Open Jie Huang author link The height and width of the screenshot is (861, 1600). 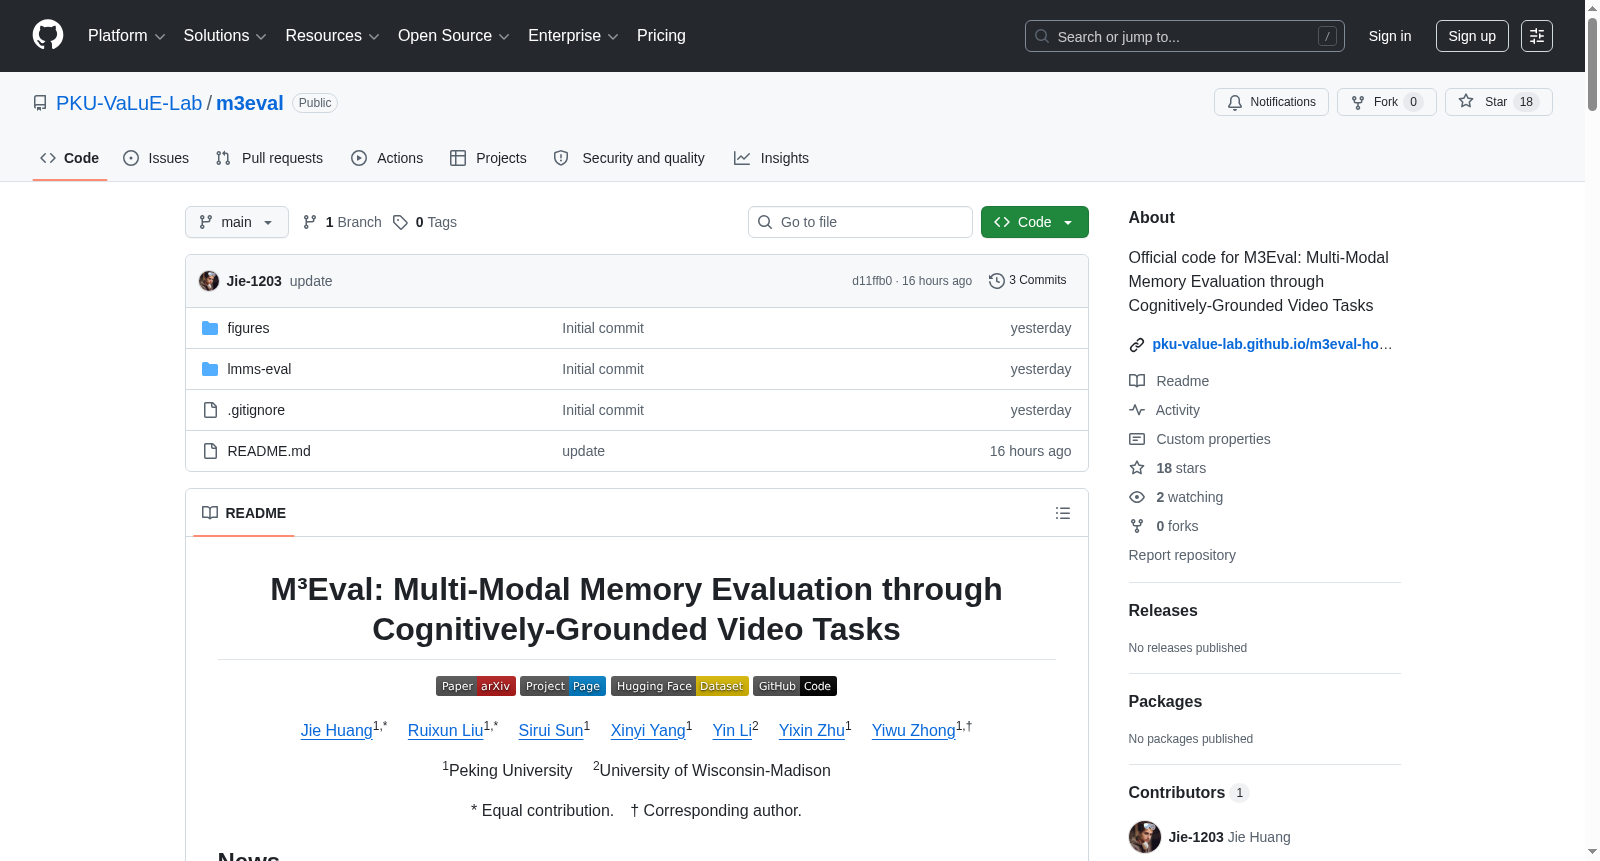coord(337,731)
